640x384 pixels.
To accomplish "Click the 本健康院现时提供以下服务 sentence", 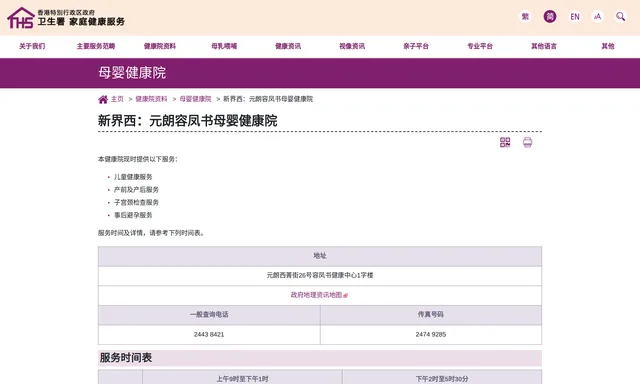I will [x=138, y=159].
